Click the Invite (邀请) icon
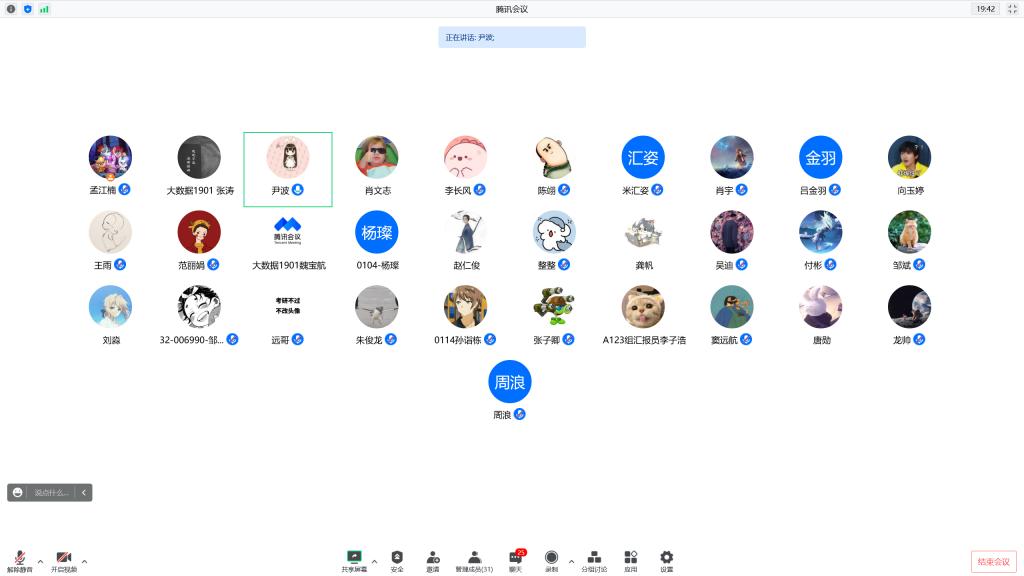This screenshot has height=576, width=1024. (432, 559)
